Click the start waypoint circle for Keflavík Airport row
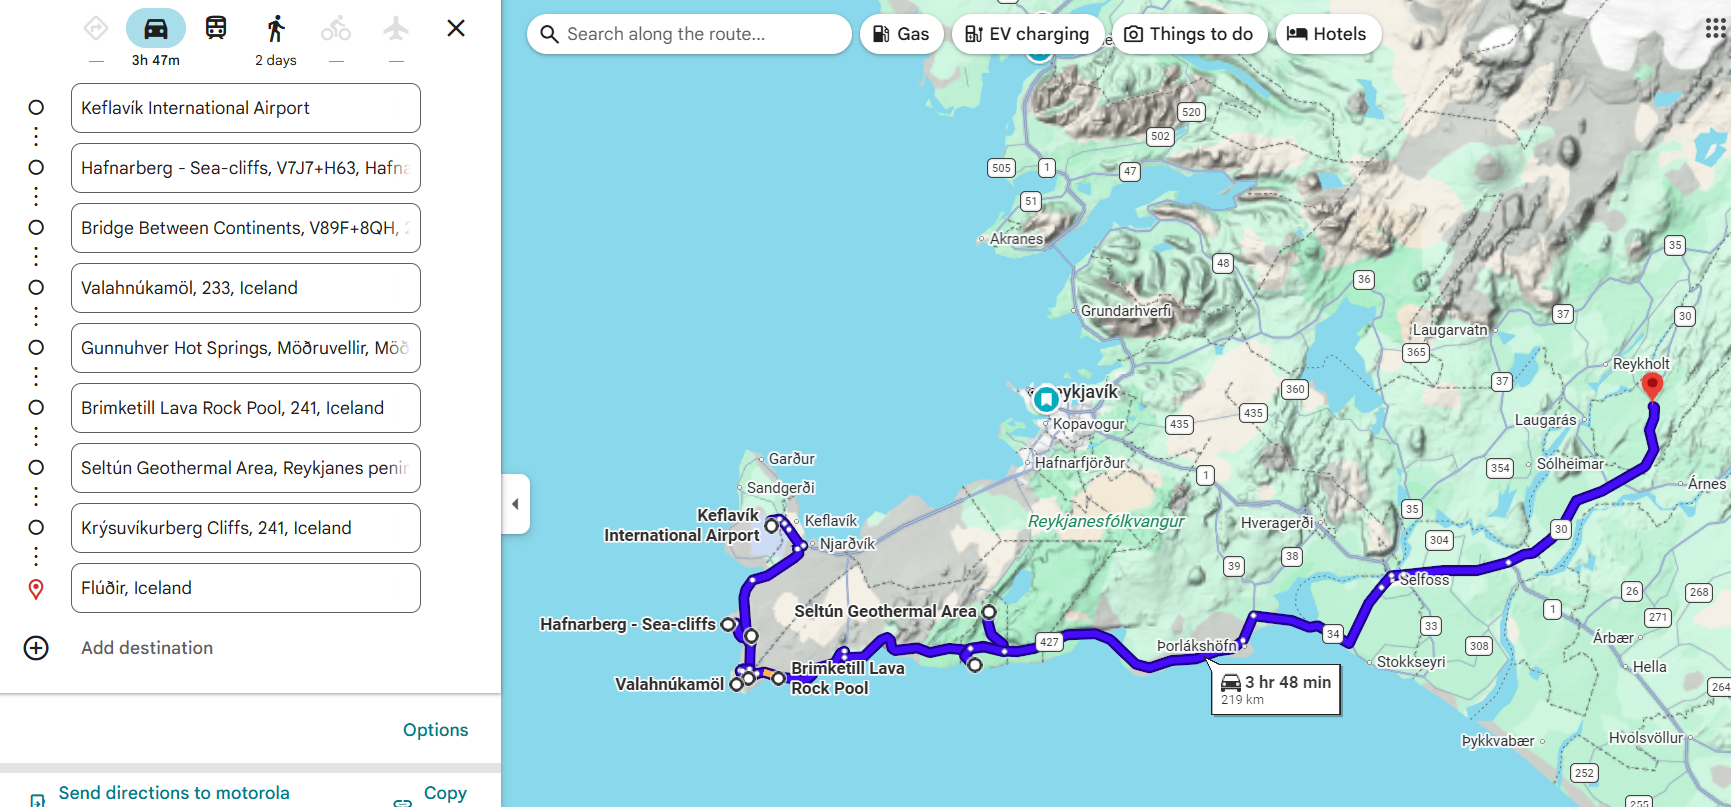 point(36,107)
